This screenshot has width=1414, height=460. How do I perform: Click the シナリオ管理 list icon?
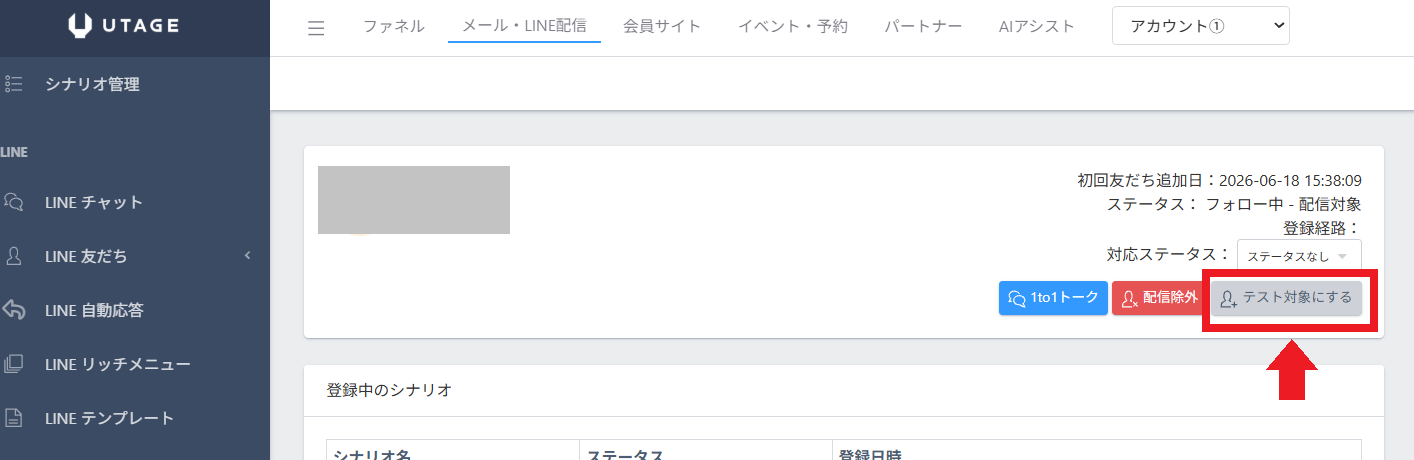[x=14, y=85]
